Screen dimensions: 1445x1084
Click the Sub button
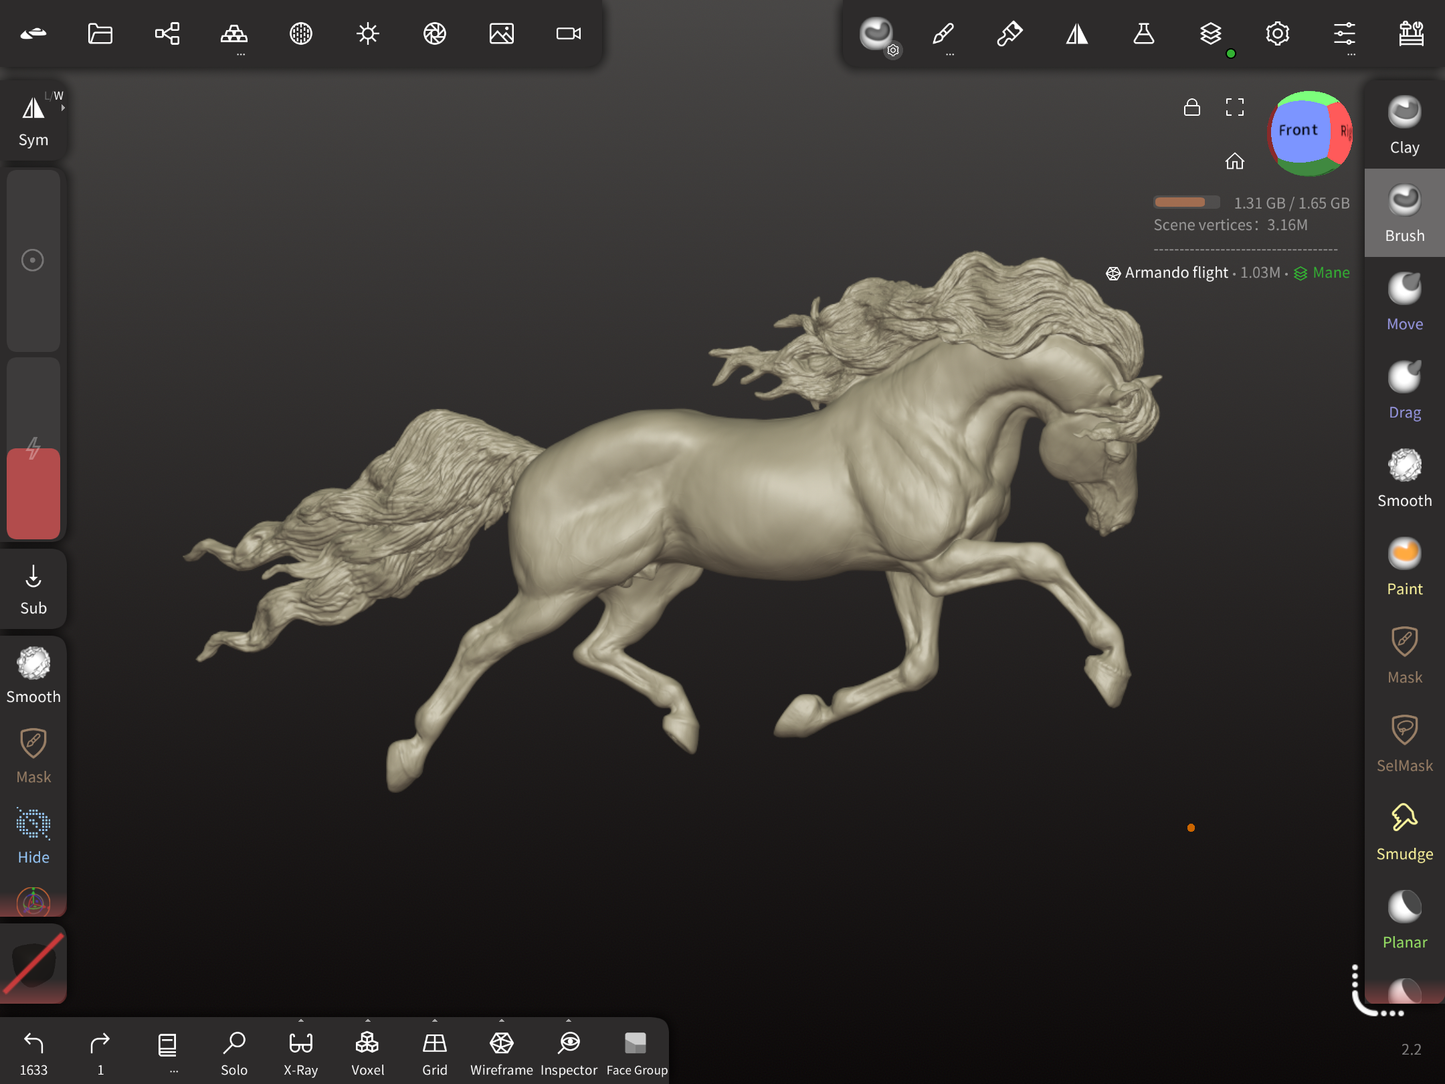click(33, 589)
